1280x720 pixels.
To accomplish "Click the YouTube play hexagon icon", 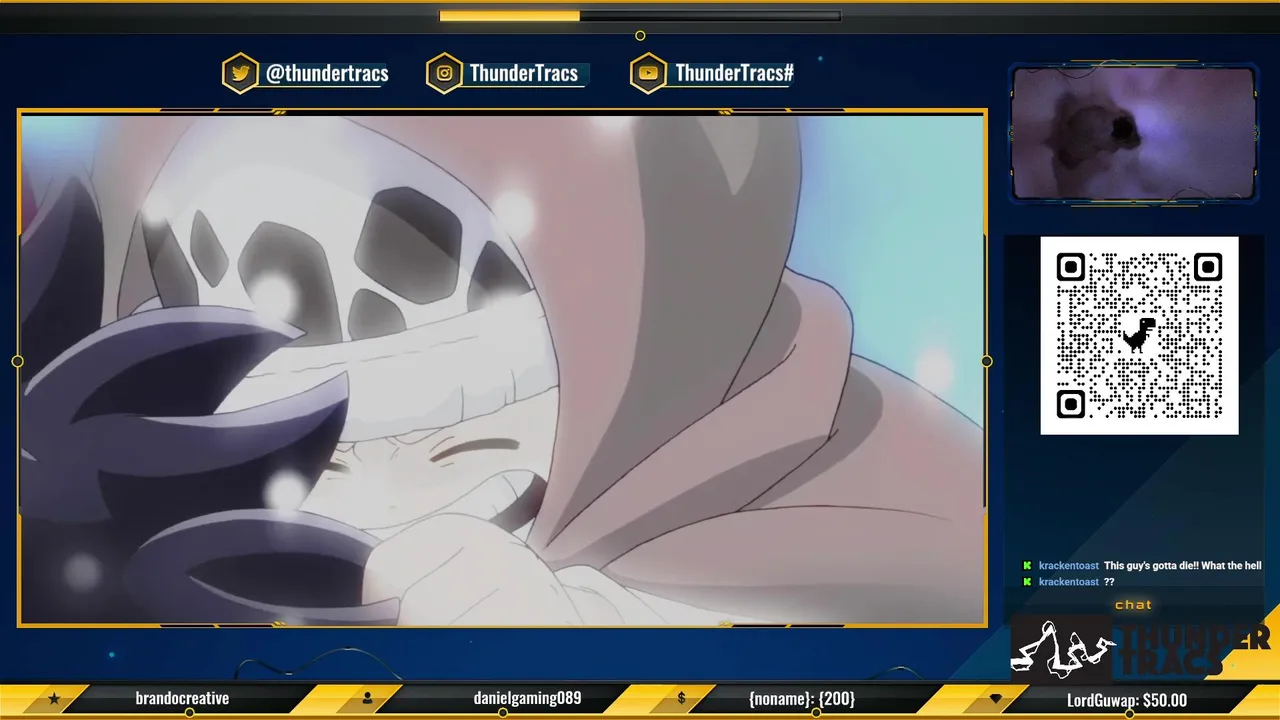I will click(648, 73).
